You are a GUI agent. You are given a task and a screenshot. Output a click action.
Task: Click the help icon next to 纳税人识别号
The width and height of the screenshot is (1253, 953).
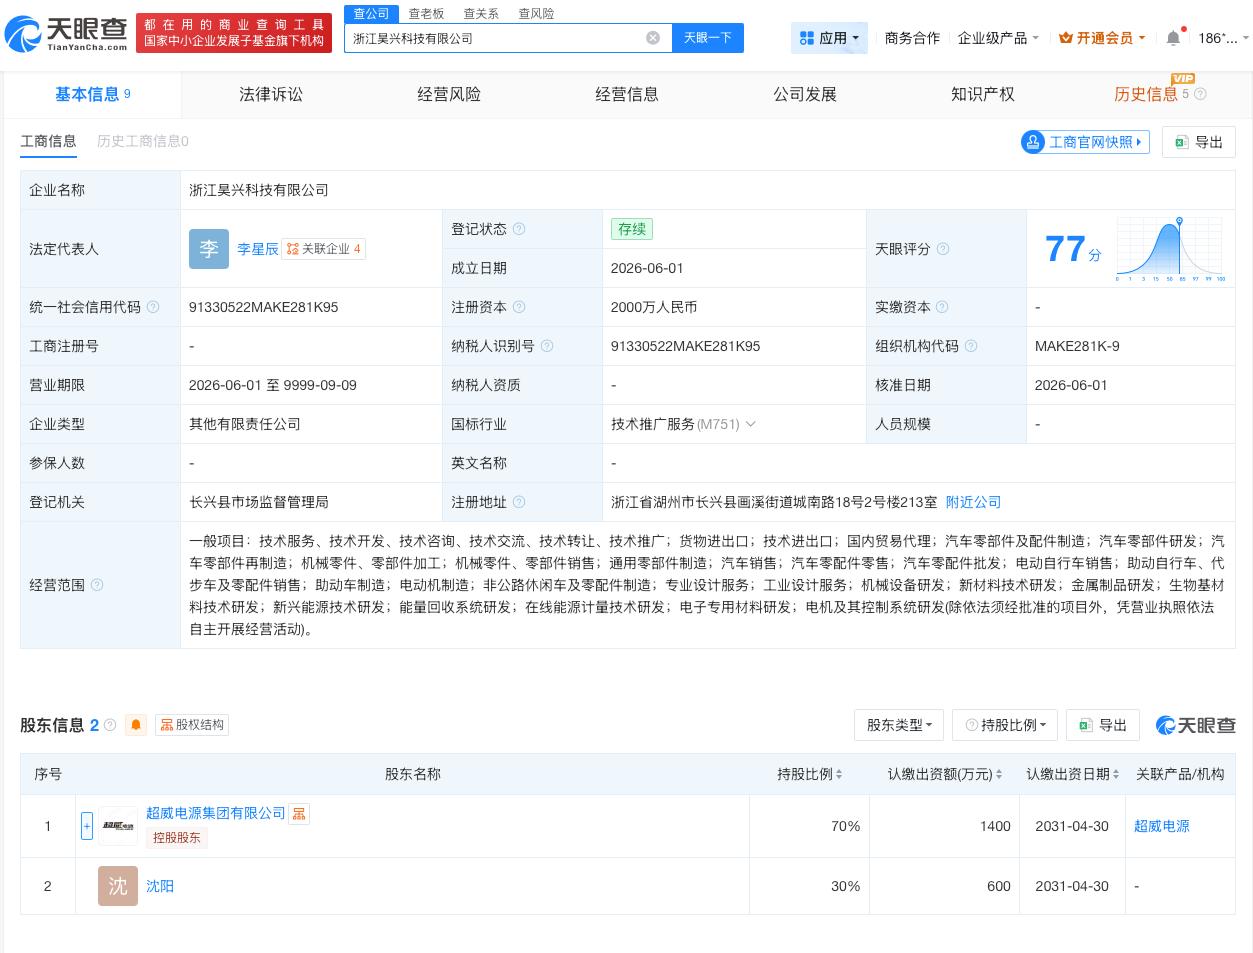point(547,346)
